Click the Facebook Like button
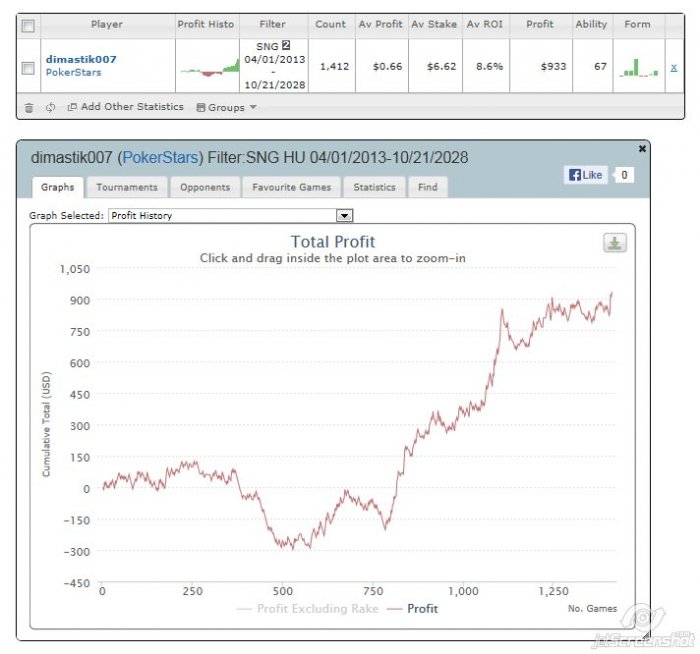 pyautogui.click(x=586, y=175)
